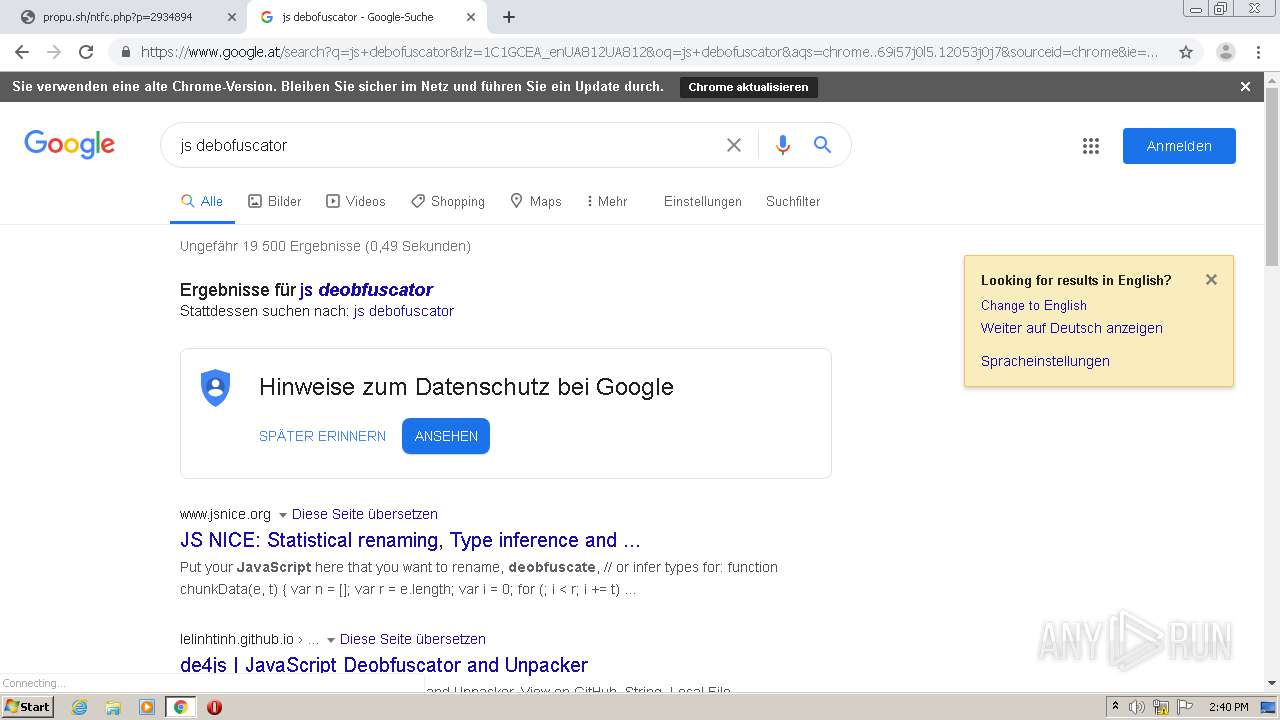
Task: Search instead for 'js debofuscator' link
Action: pos(404,311)
